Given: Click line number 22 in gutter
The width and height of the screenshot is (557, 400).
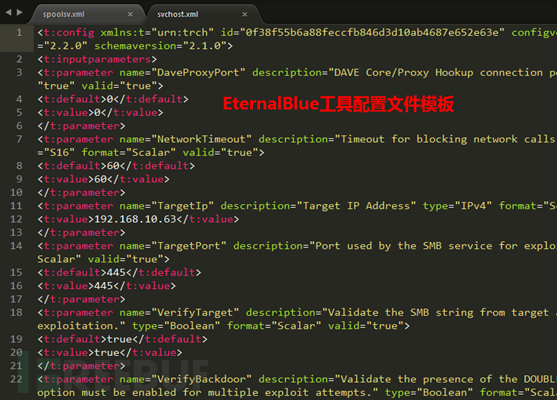Looking at the screenshot, I should pyautogui.click(x=16, y=379).
